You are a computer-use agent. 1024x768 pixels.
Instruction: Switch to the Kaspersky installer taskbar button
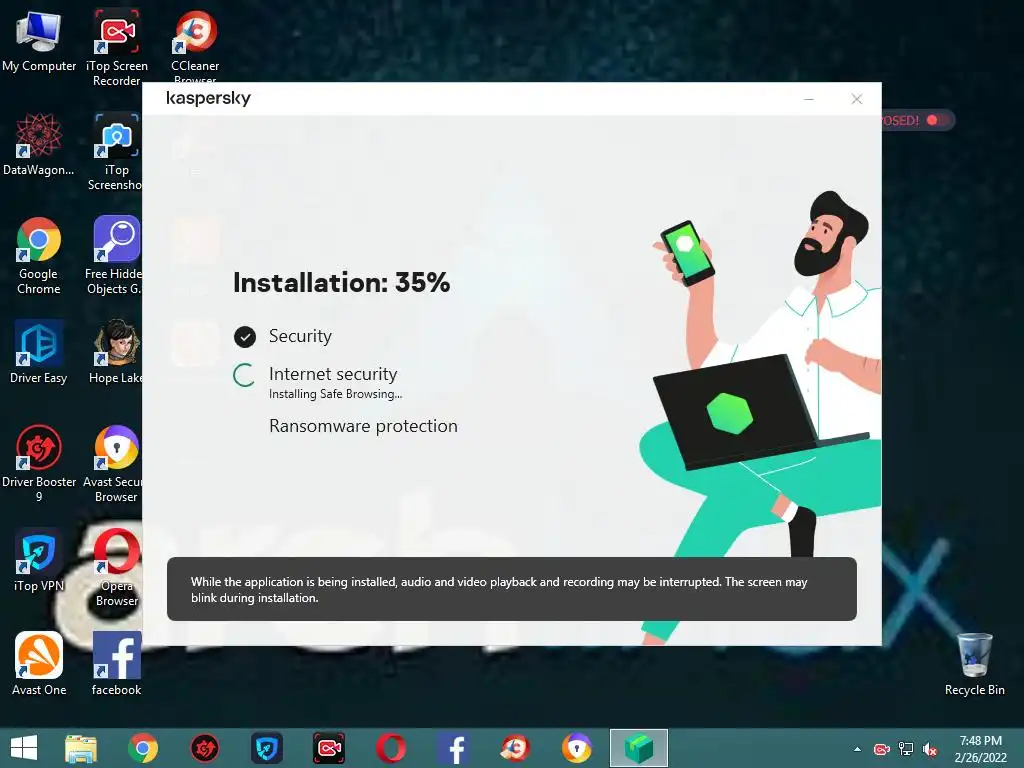(x=639, y=748)
